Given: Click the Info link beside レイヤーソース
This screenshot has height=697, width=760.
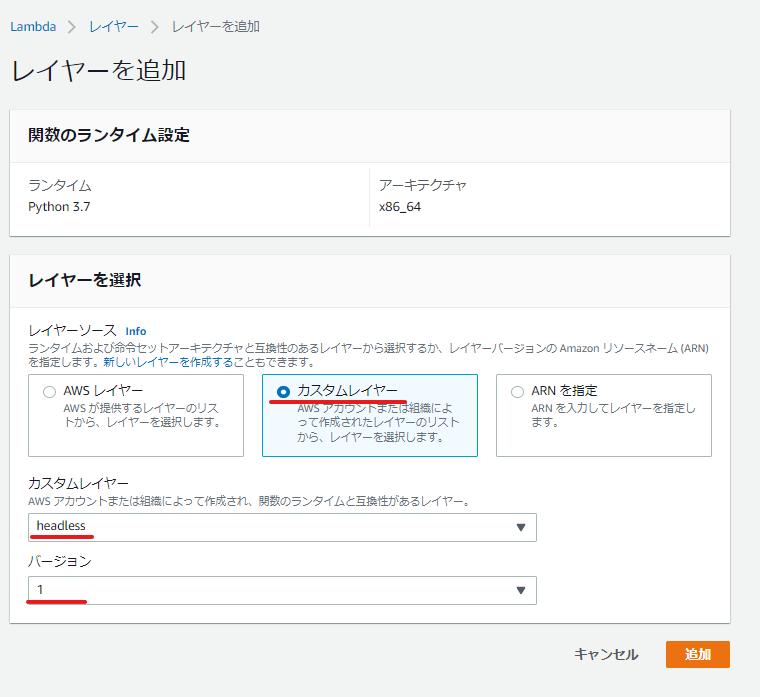Looking at the screenshot, I should tap(136, 331).
